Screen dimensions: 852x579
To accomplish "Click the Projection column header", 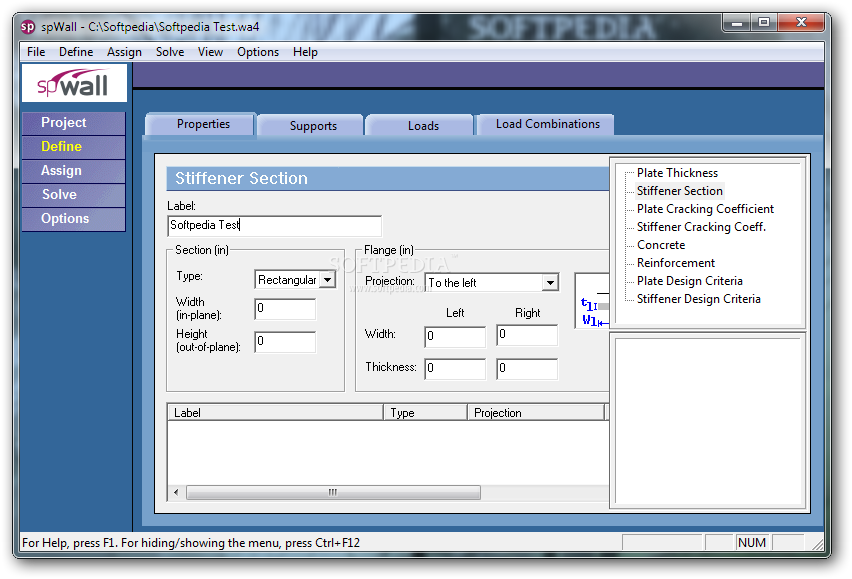I will tap(536, 413).
